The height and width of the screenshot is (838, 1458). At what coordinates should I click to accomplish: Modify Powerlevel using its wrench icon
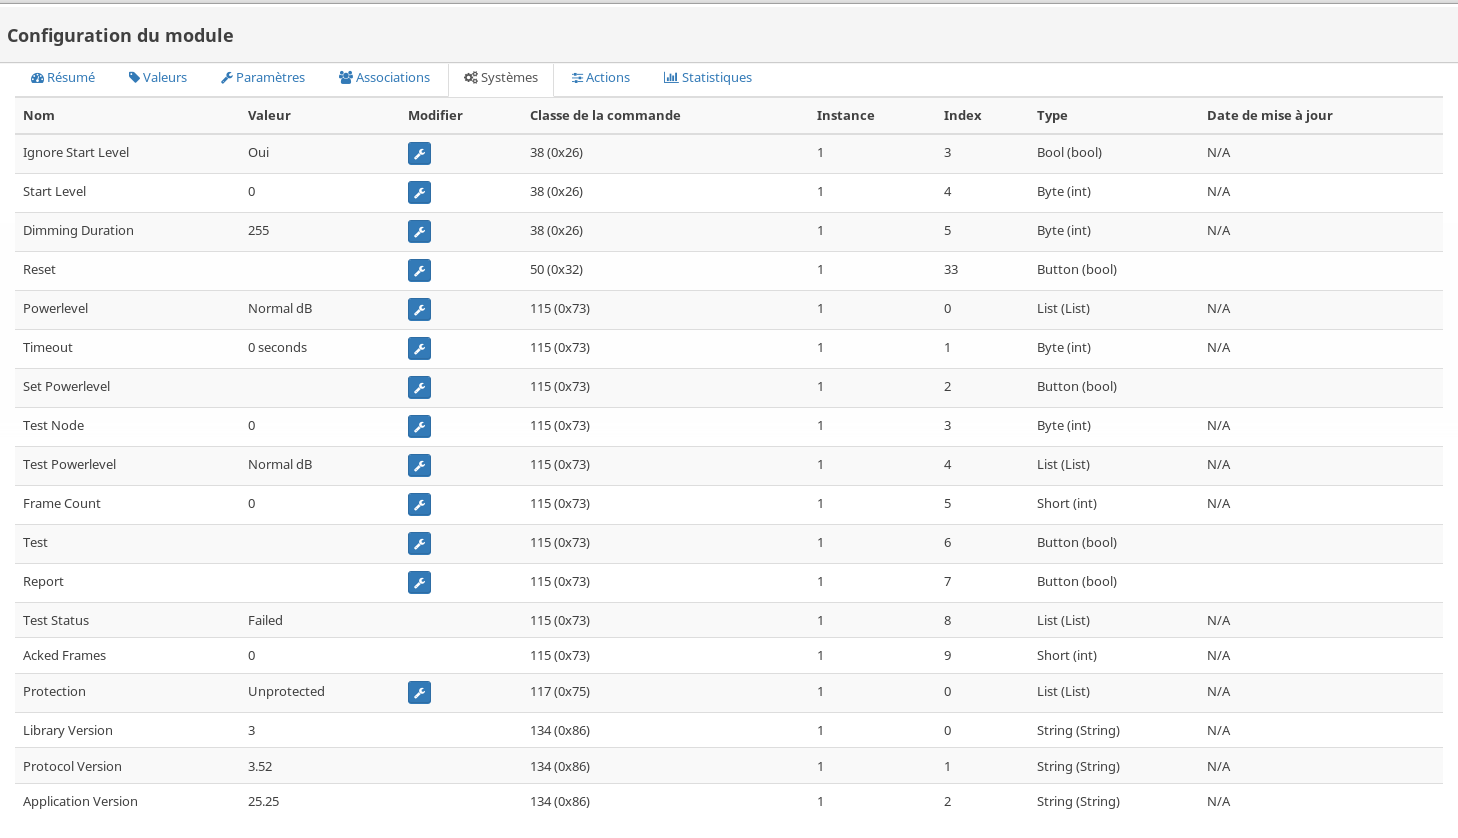click(419, 309)
